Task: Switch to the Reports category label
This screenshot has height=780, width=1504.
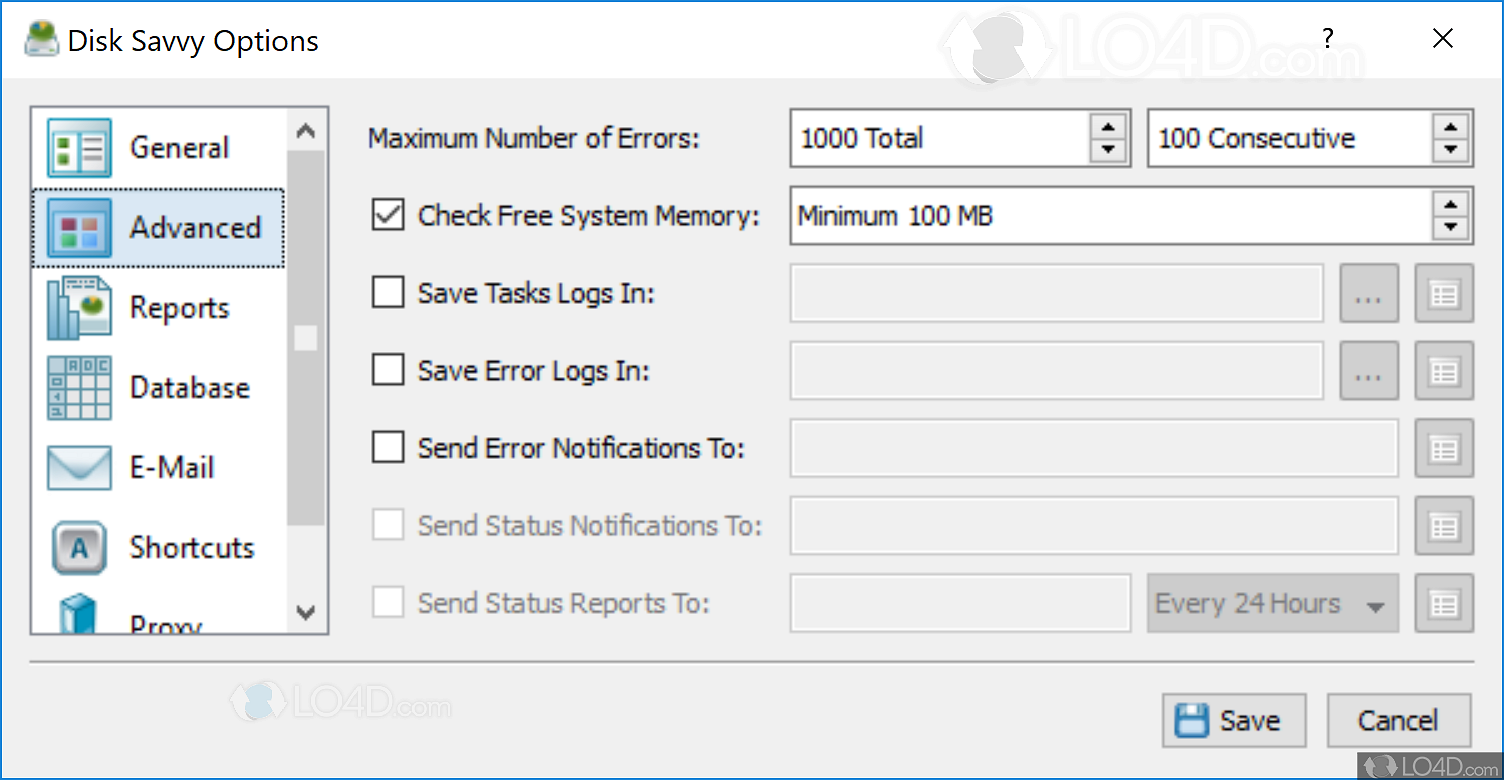Action: (180, 308)
